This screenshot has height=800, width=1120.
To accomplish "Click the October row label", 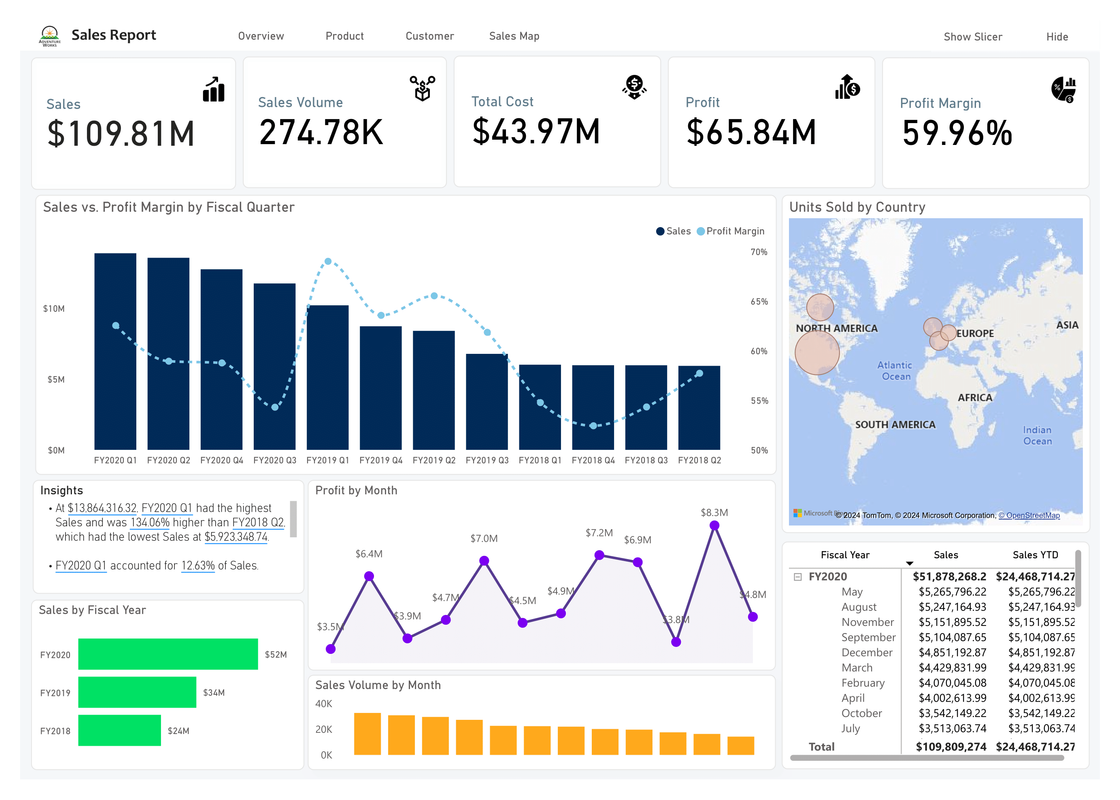I will coord(861,713).
